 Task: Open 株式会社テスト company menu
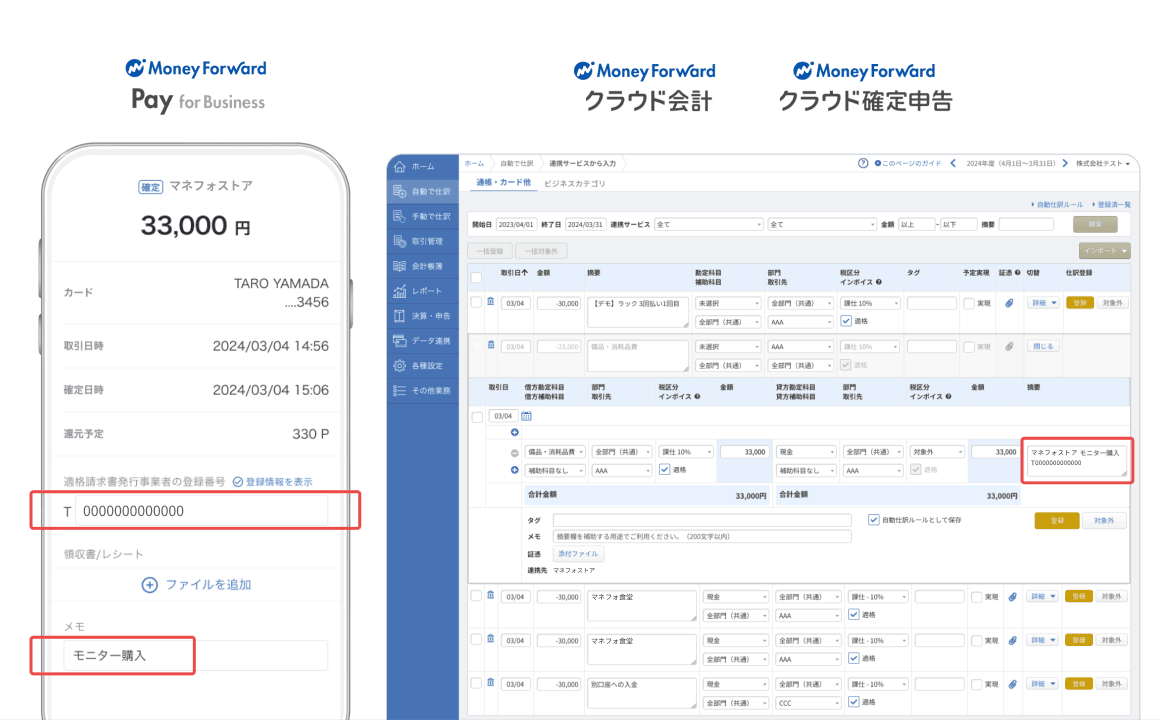tap(1103, 164)
